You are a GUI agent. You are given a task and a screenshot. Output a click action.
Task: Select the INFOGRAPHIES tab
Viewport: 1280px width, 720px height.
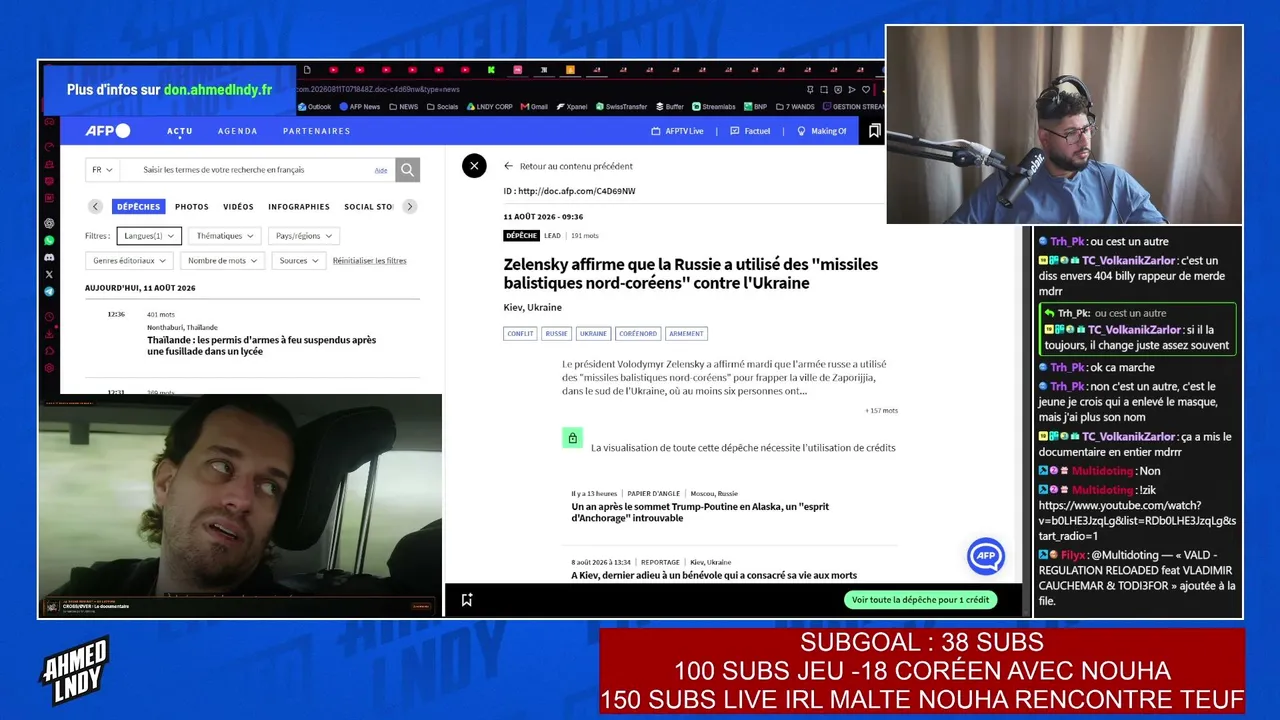299,207
